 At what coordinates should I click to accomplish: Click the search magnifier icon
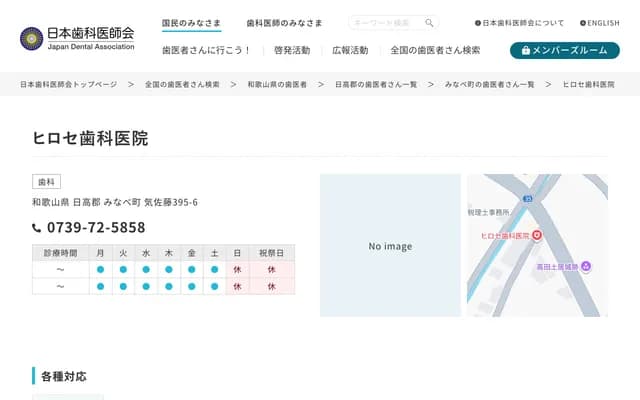click(x=429, y=23)
